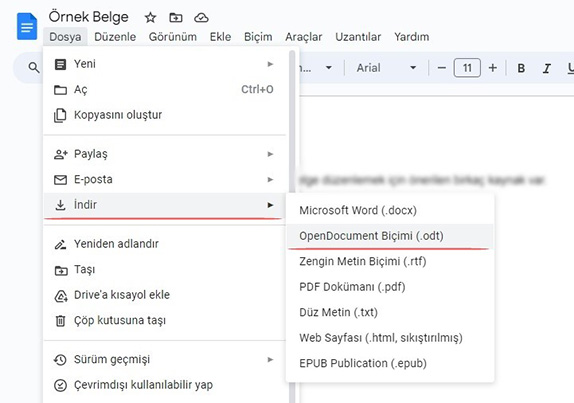Click the Taşı folder-arrow icon

(x=61, y=270)
